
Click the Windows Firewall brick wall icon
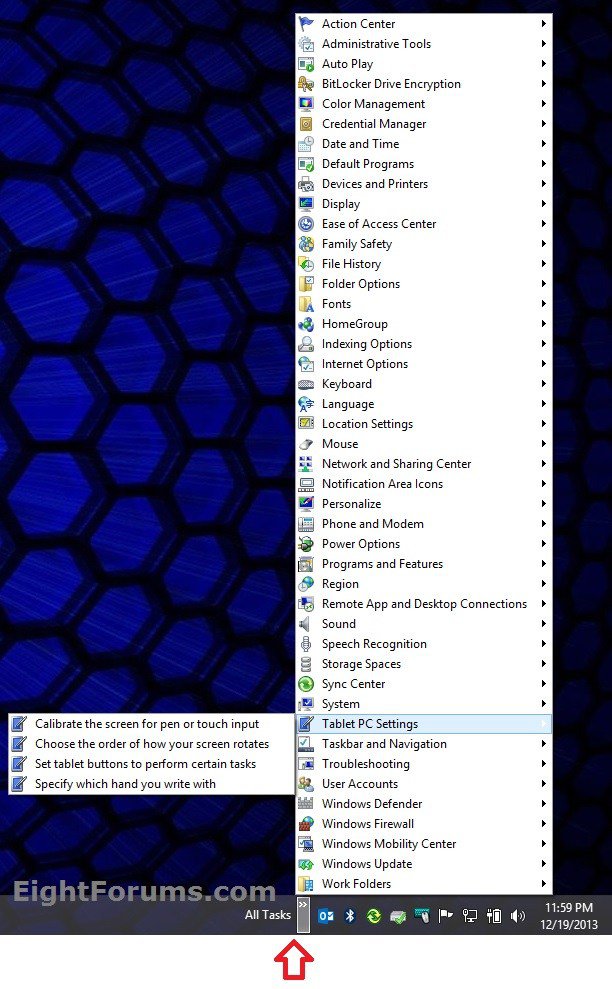pyautogui.click(x=306, y=824)
